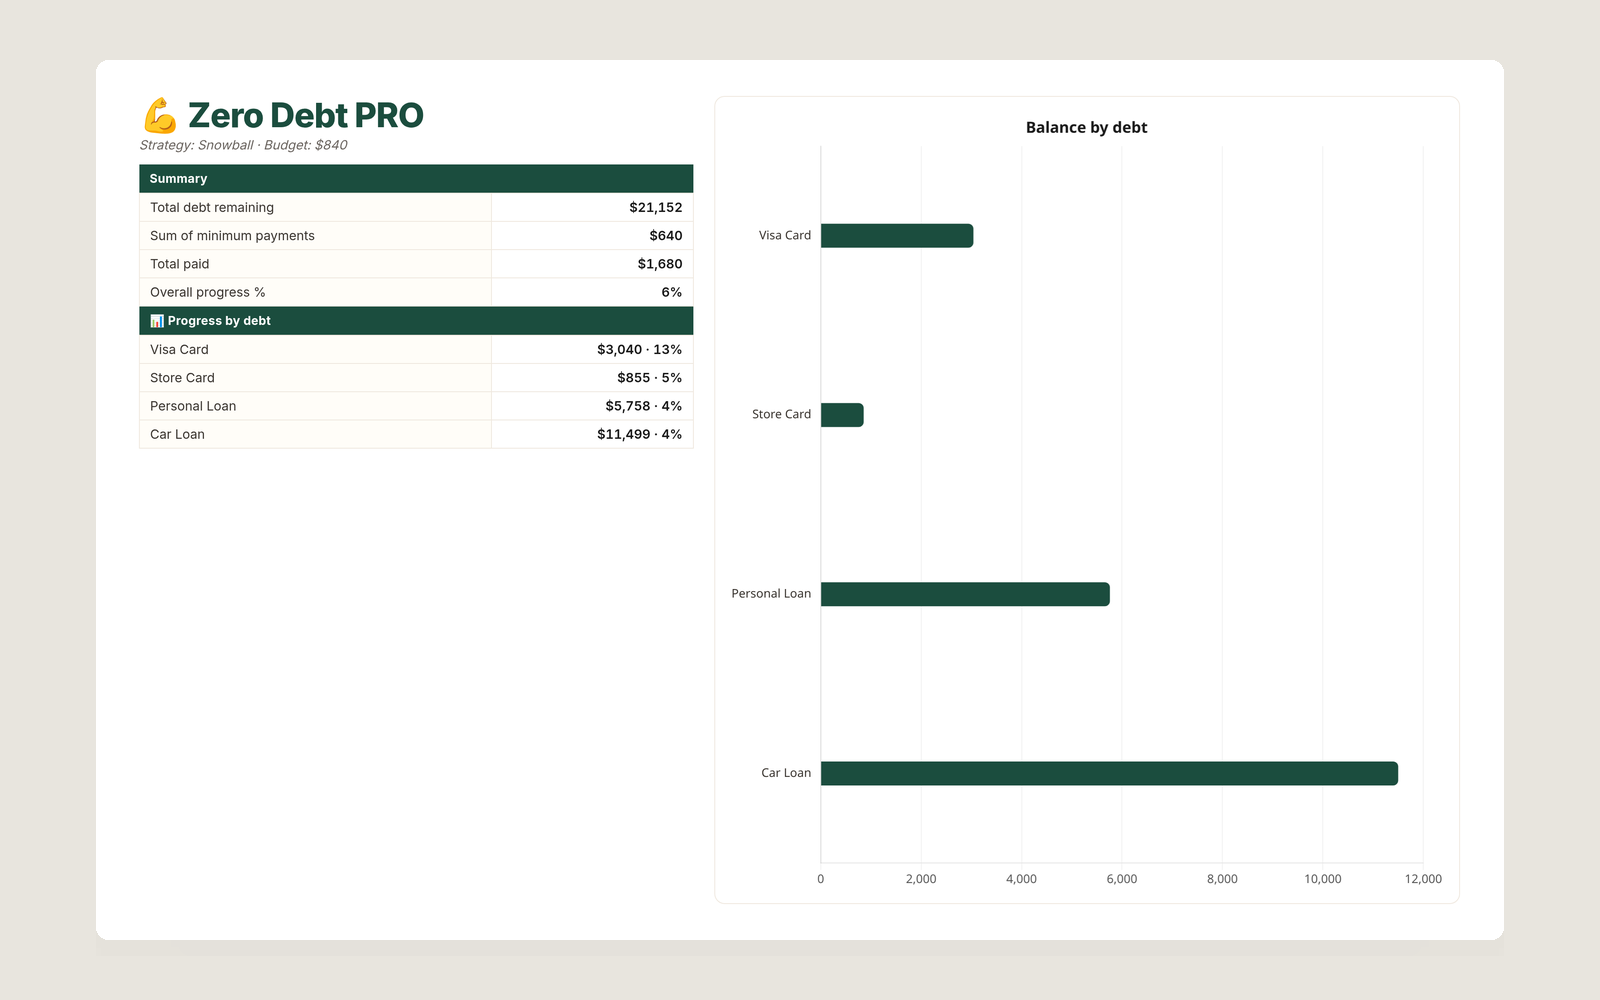Click the Visa Card bar in chart

pos(897,236)
